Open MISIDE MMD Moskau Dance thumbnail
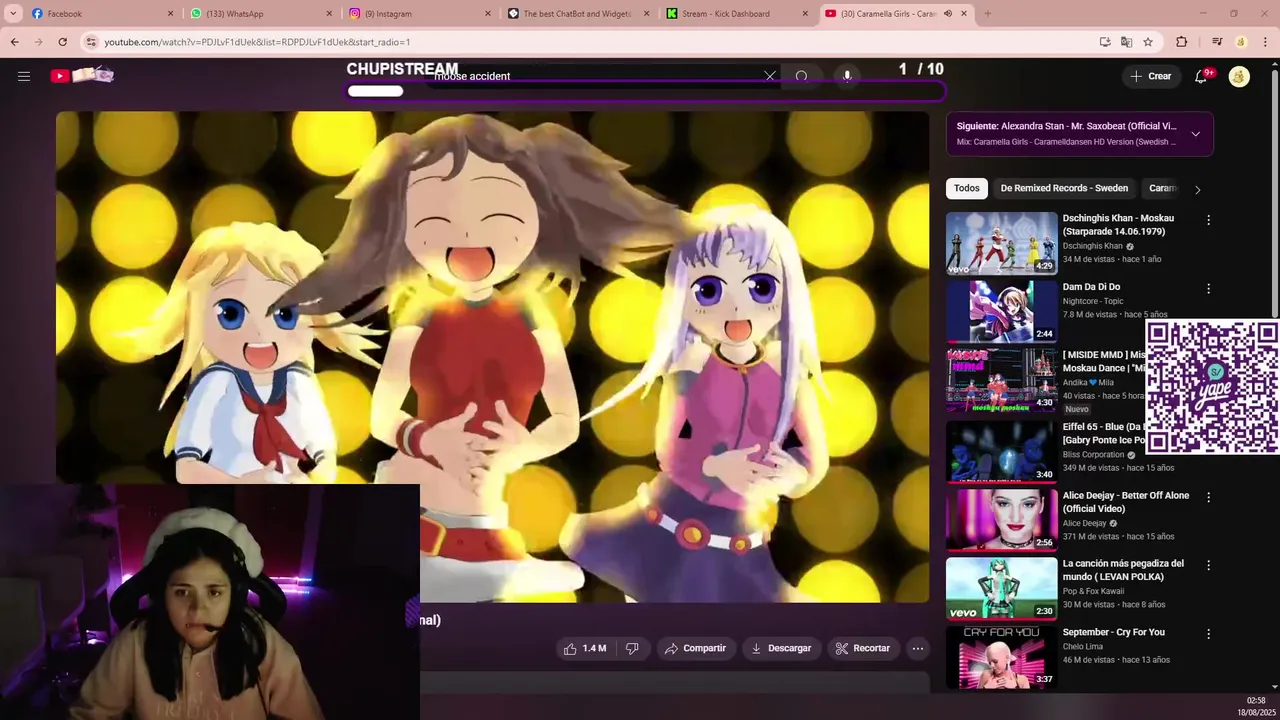This screenshot has height=720, width=1280. point(1001,379)
